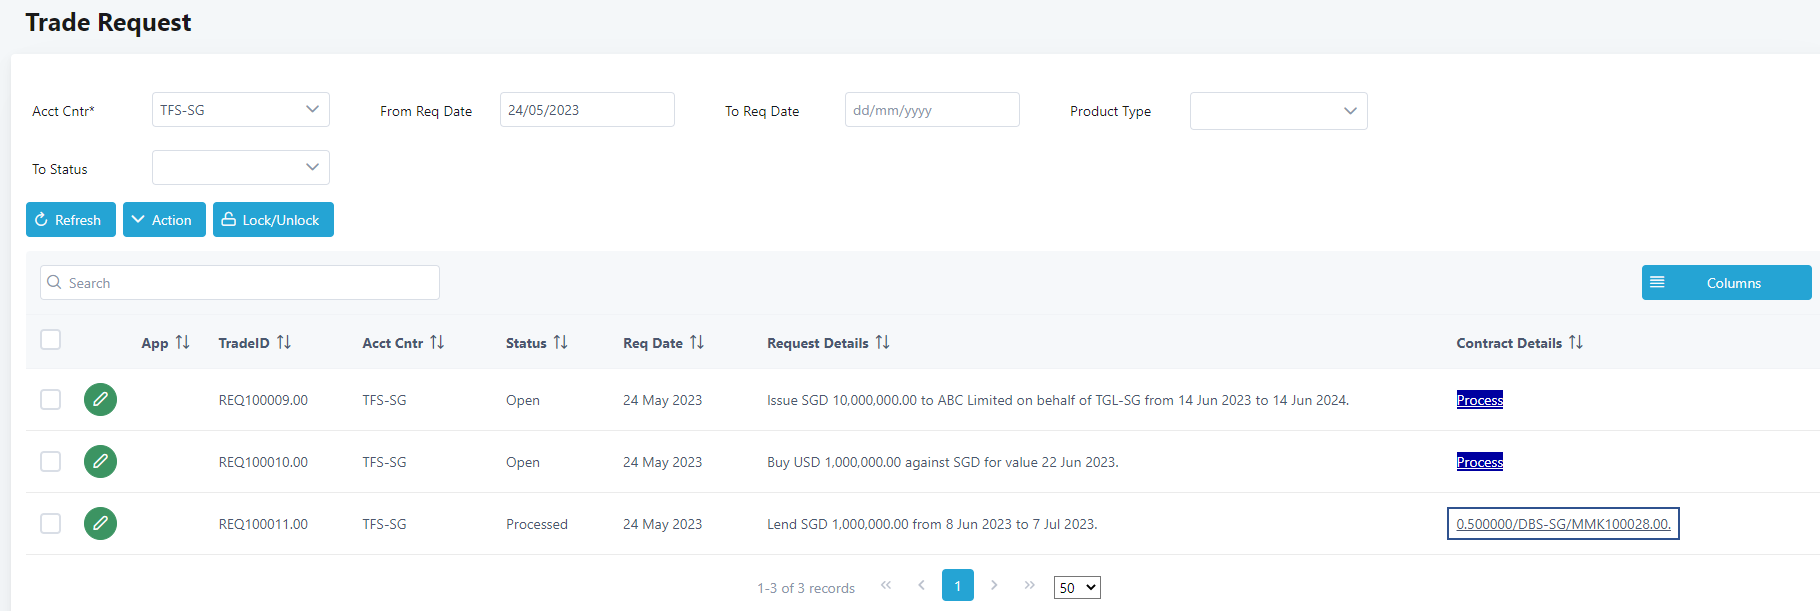
Task: Open the Product Type dropdown
Action: [1278, 111]
